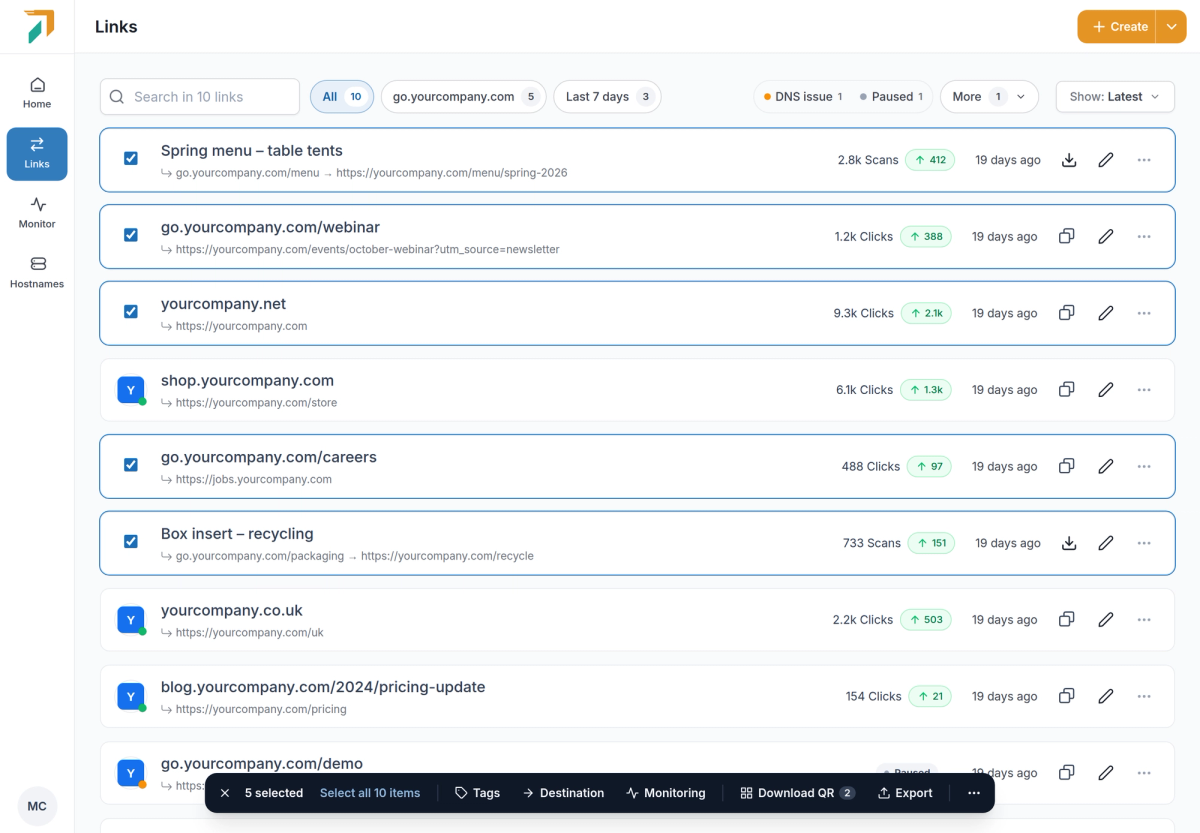Export the selected links
This screenshot has height=833, width=1200.
pyautogui.click(x=905, y=793)
